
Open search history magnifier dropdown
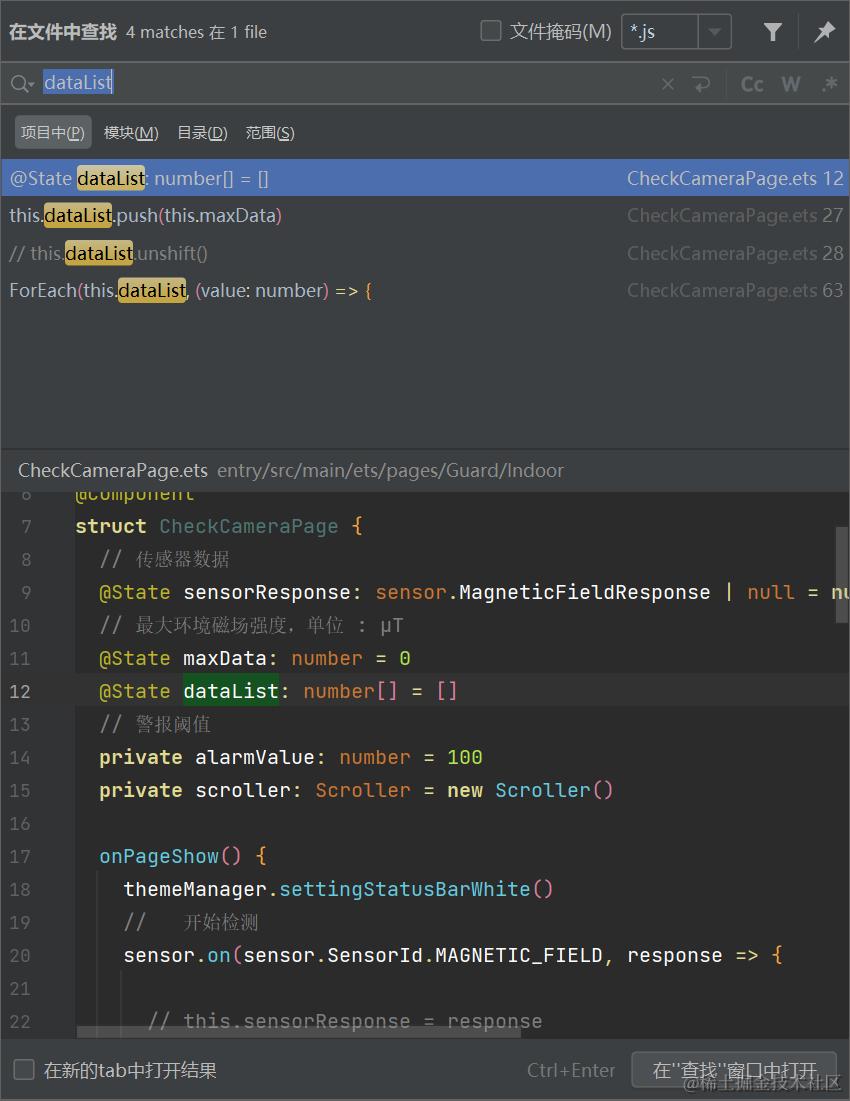tap(22, 84)
